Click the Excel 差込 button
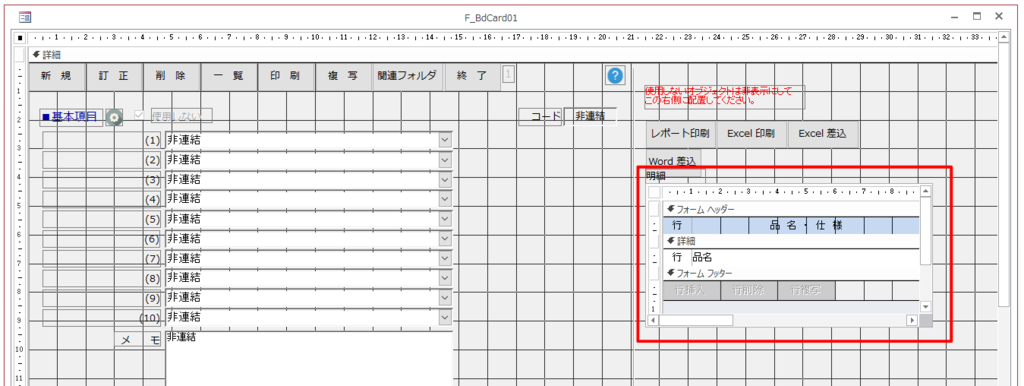Image resolution: width=1024 pixels, height=386 pixels. coord(823,134)
